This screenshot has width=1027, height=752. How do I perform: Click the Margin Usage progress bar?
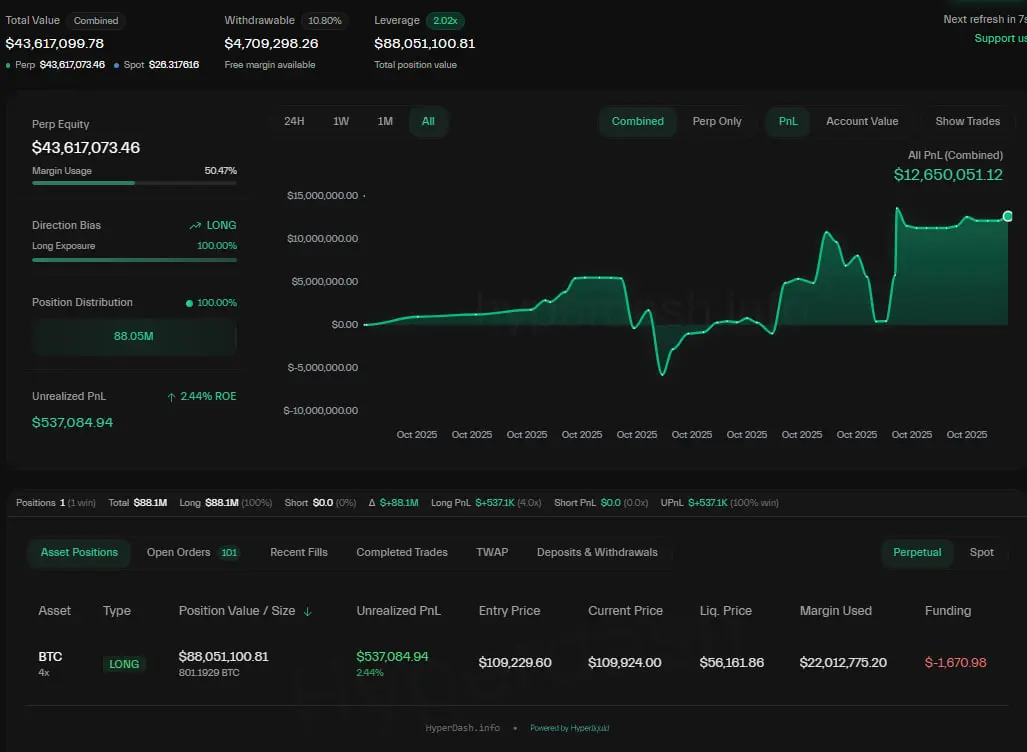134,183
